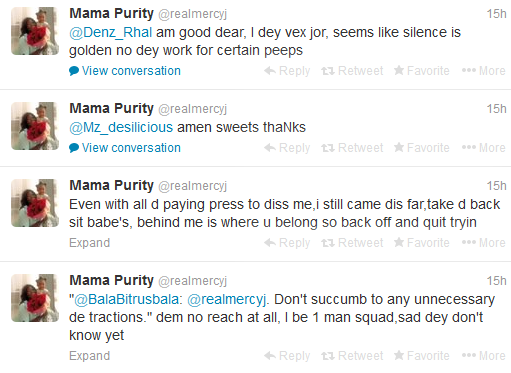Retweet the 'paying press to diss me' tweet
Screen dimensions: 511x373
click(352, 243)
